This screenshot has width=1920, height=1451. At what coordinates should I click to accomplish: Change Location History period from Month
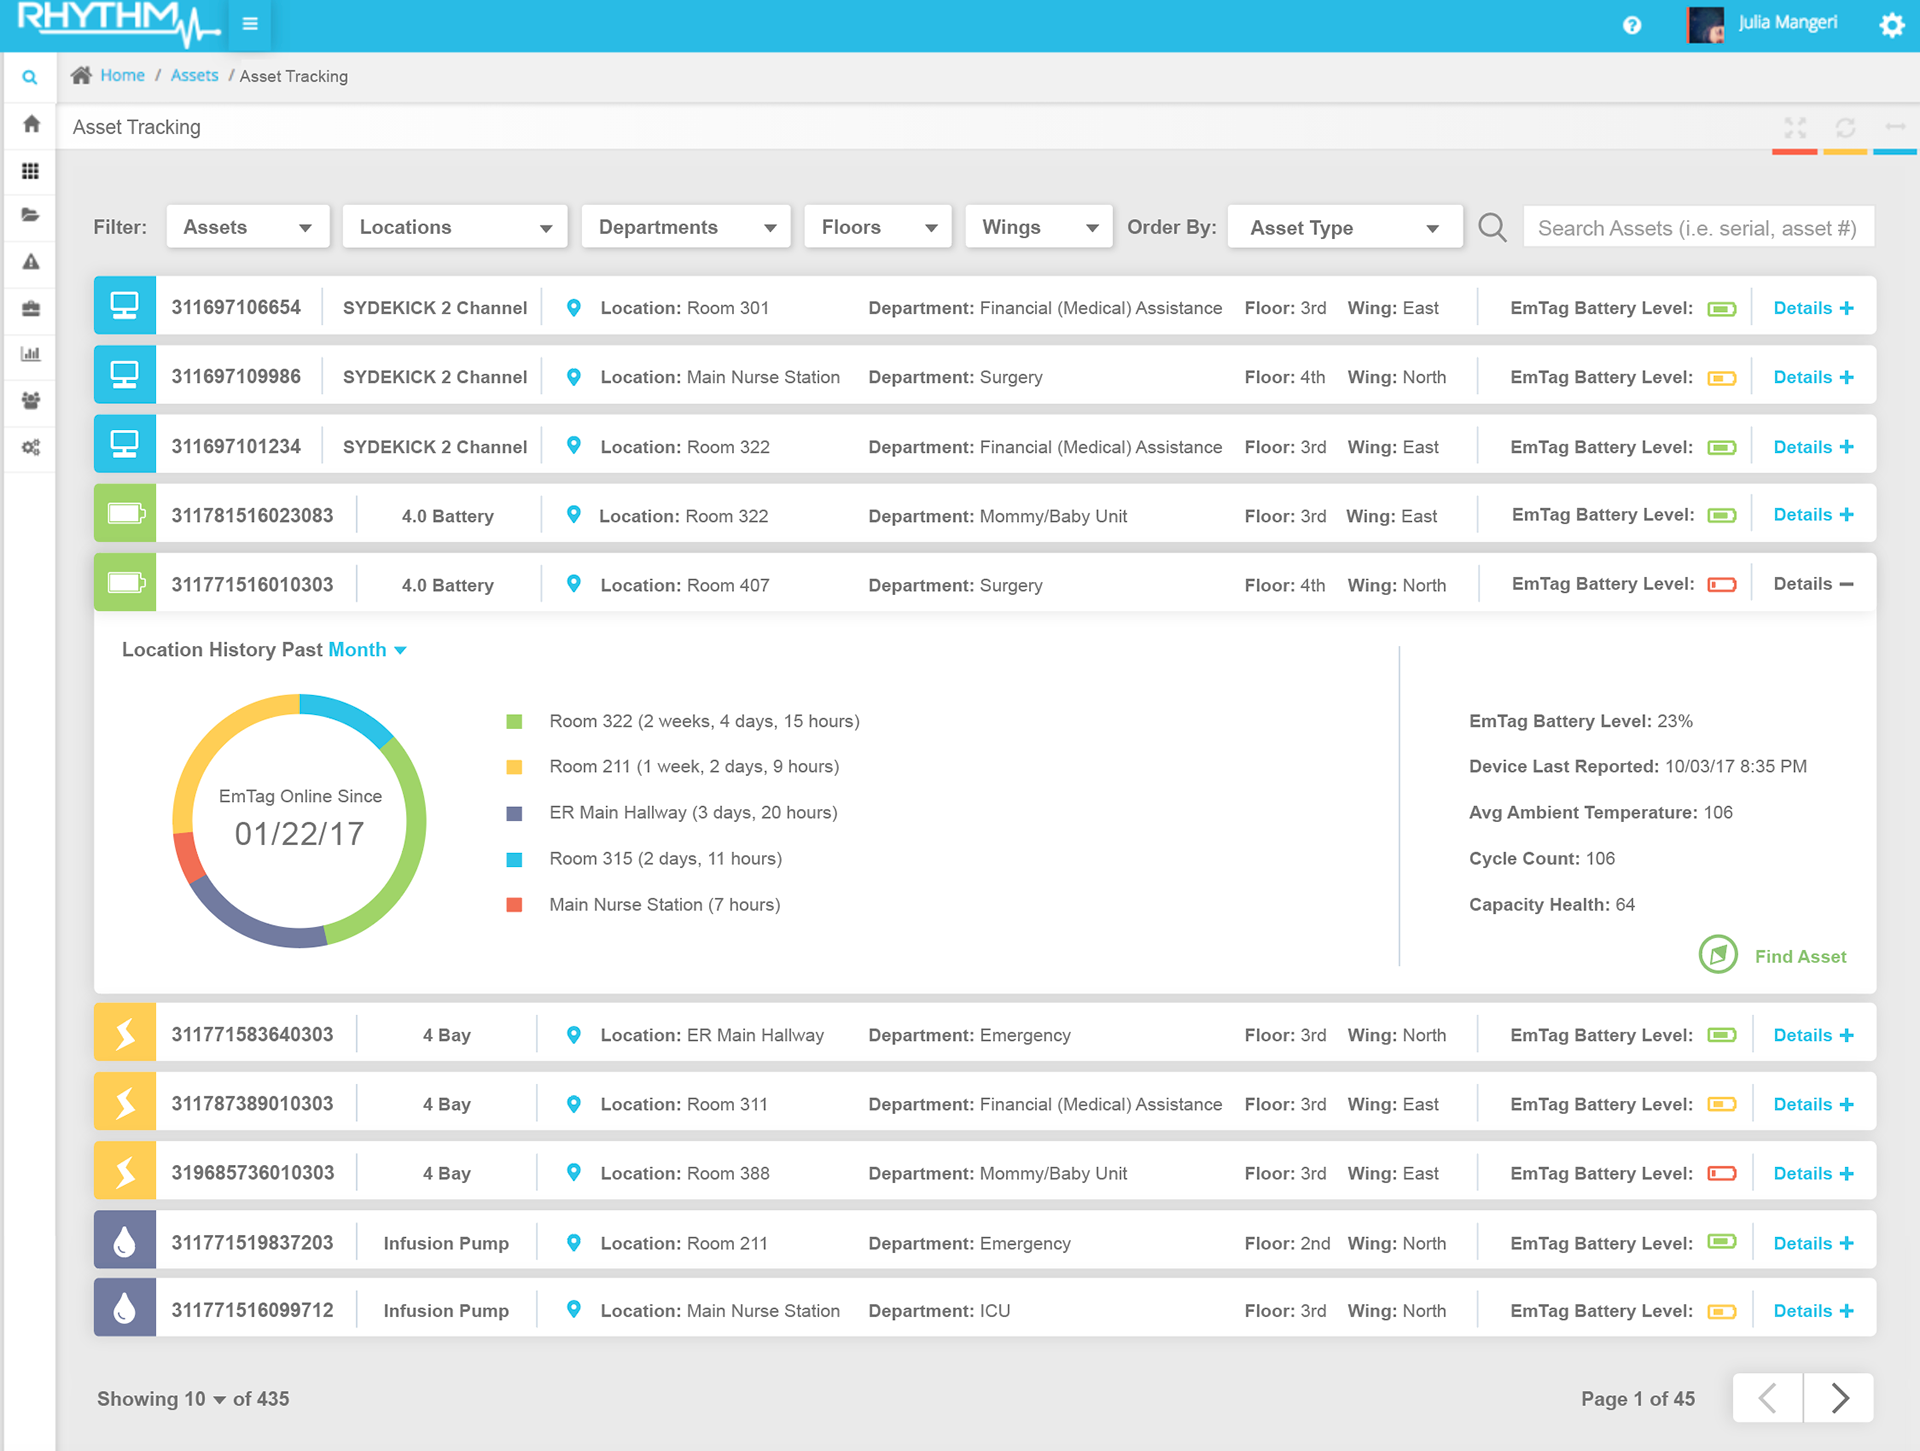367,650
